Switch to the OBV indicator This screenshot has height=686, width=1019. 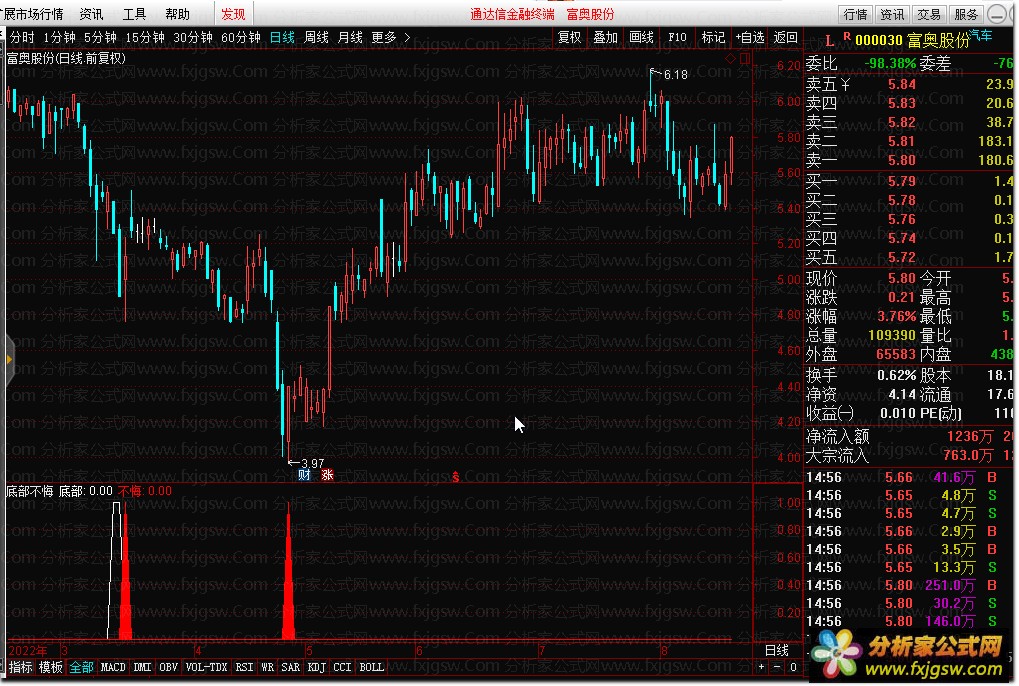coord(168,667)
